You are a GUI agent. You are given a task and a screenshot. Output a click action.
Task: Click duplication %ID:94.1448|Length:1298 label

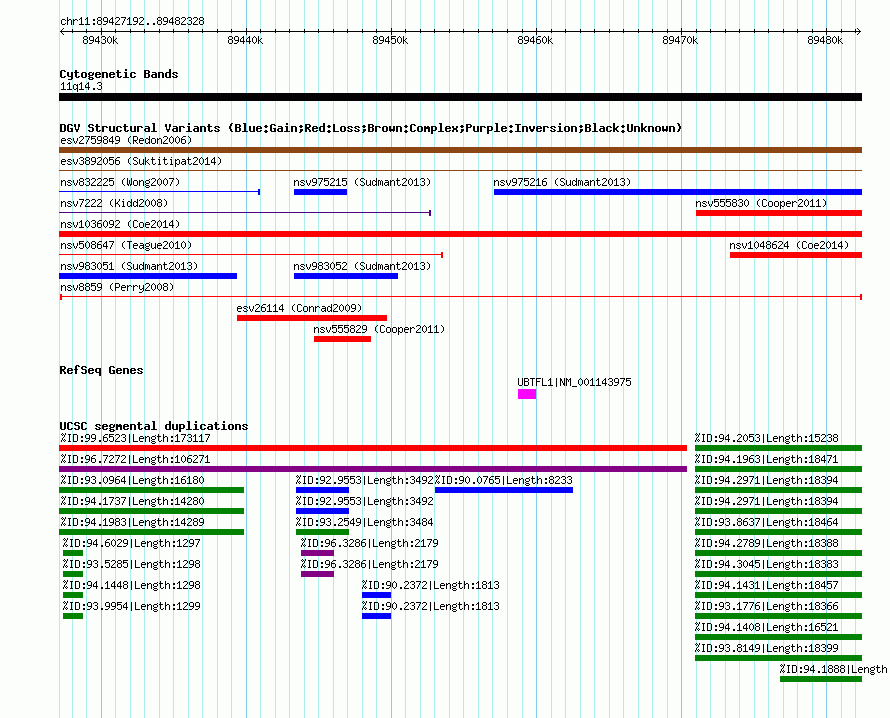pos(132,585)
